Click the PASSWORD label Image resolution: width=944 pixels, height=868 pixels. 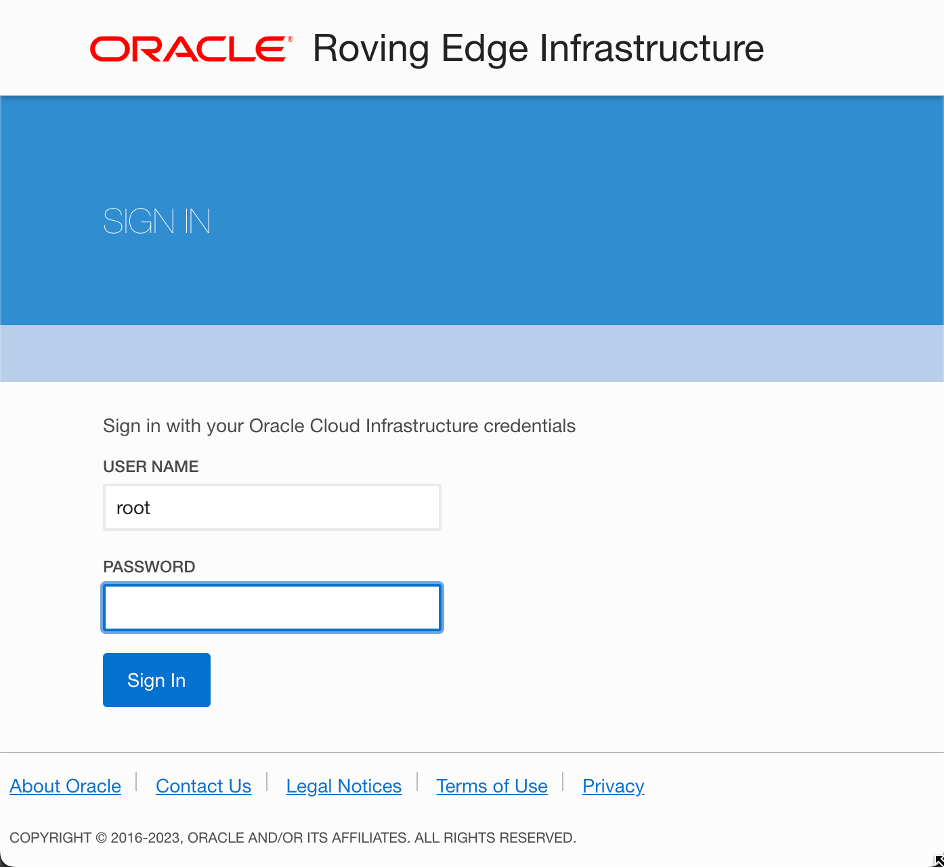(148, 566)
